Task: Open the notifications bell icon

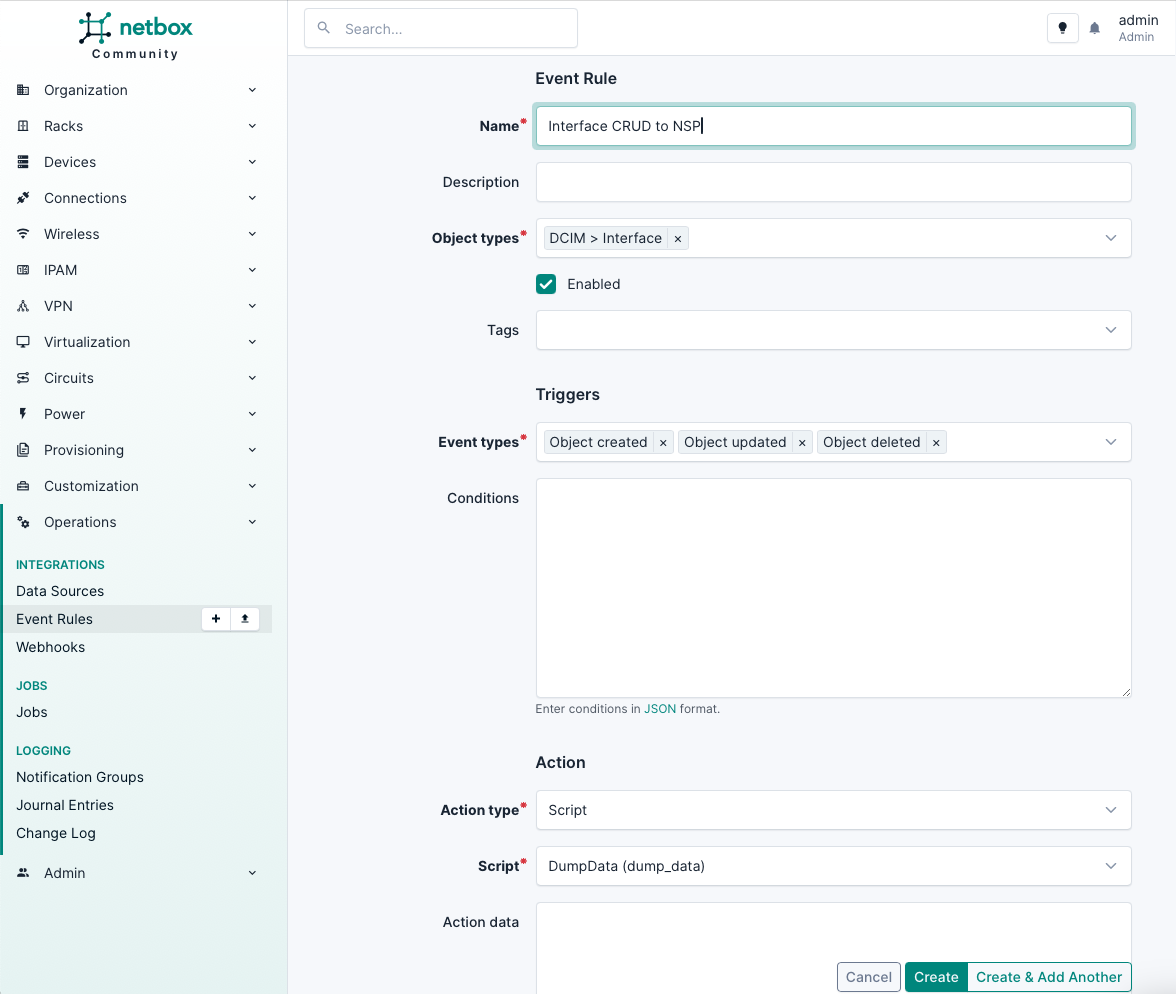Action: tap(1095, 29)
